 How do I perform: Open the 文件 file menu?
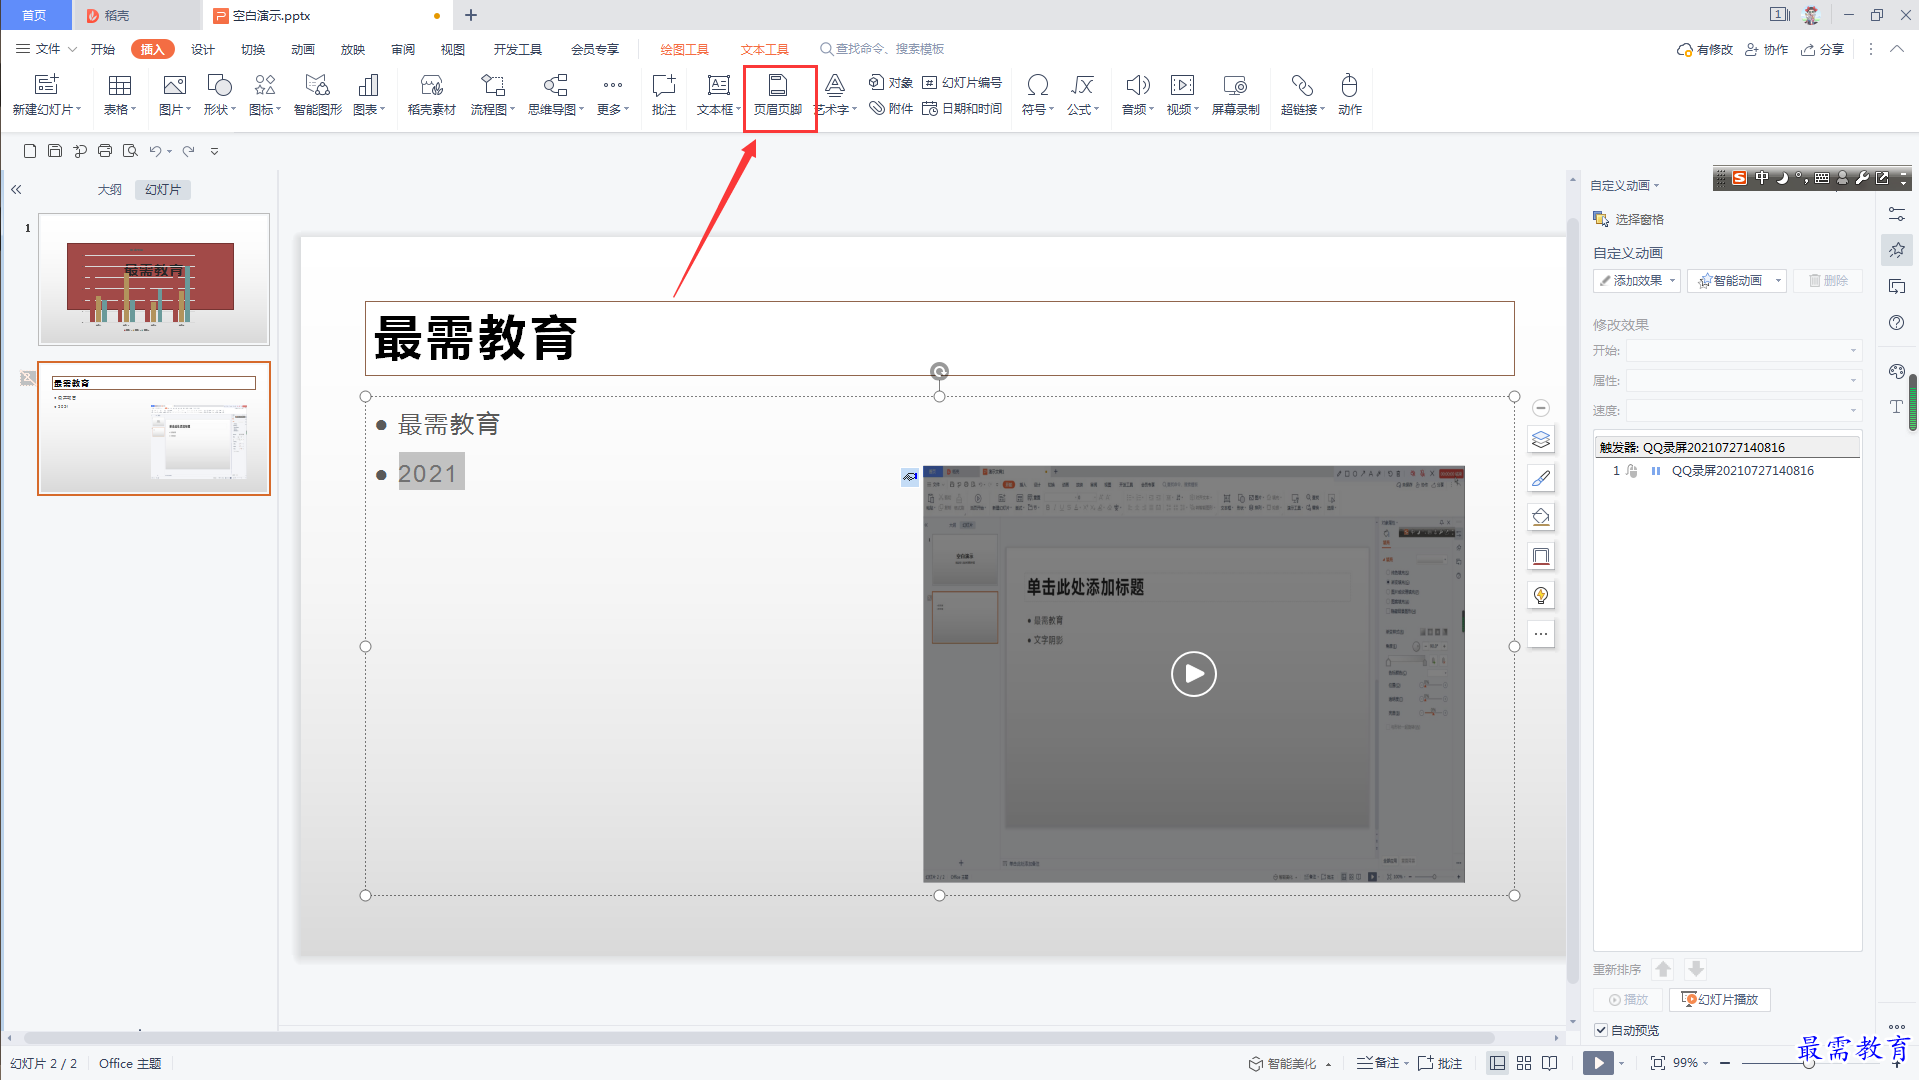coord(46,49)
